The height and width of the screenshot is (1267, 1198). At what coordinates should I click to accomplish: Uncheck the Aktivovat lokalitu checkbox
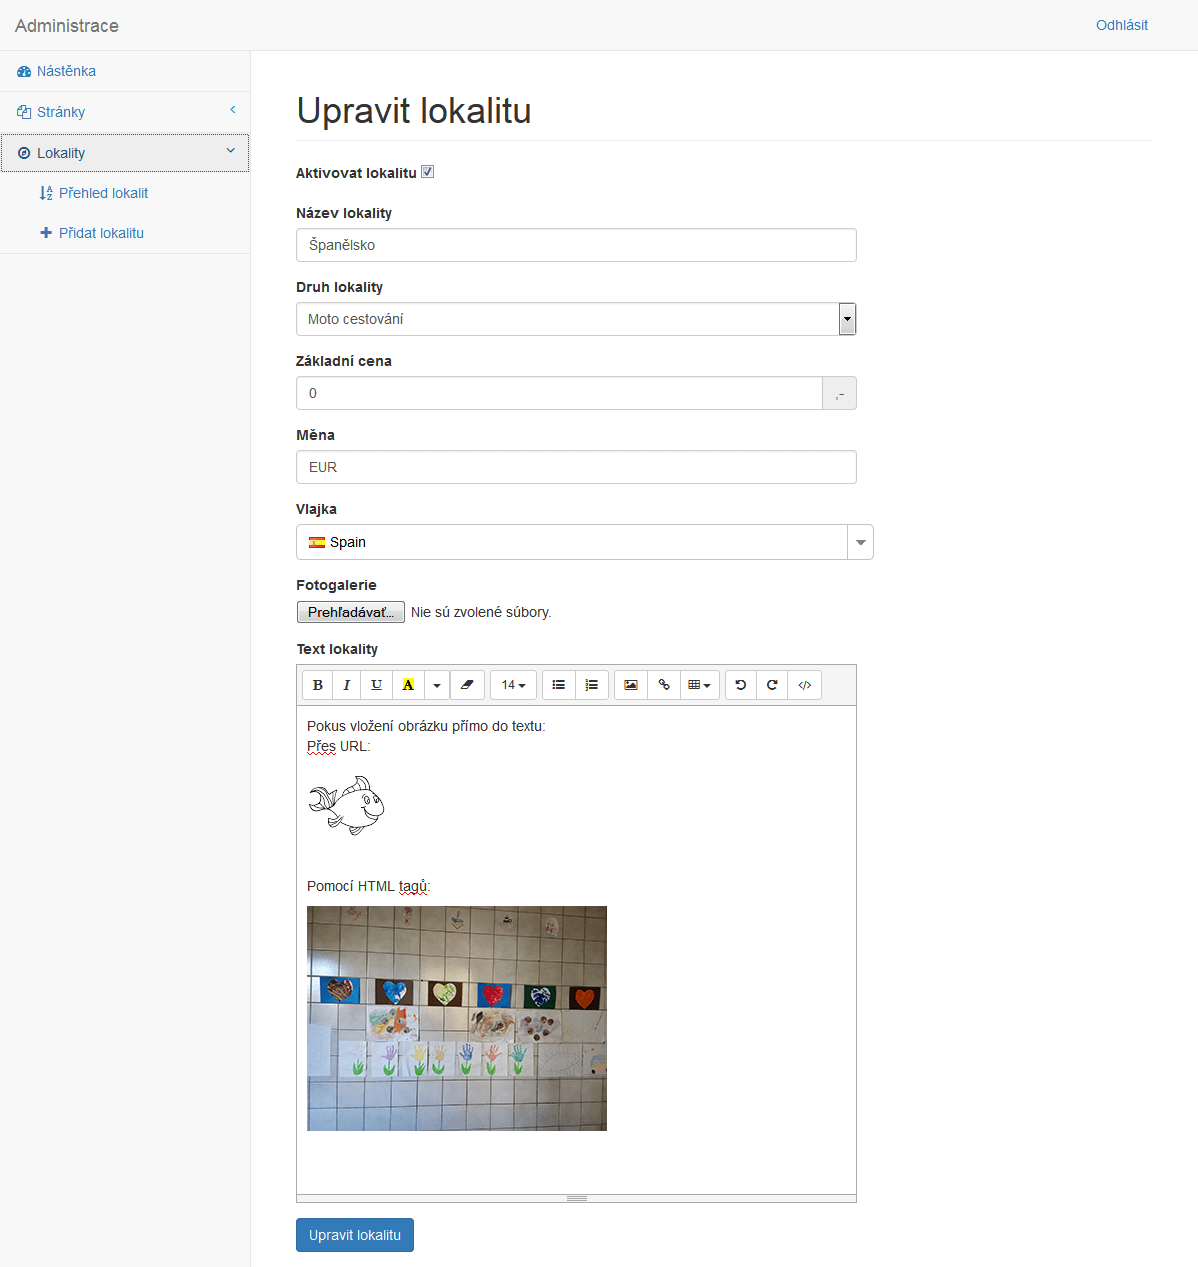pos(428,172)
